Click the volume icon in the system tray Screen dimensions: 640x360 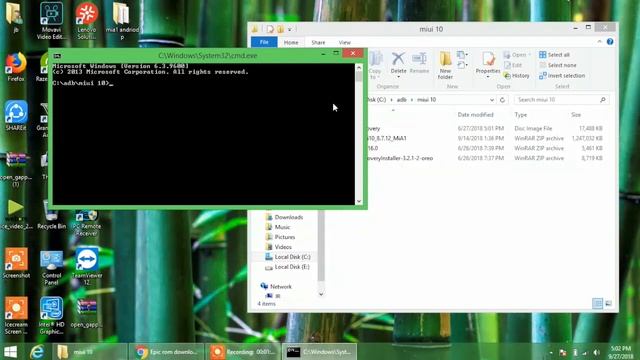tap(597, 352)
